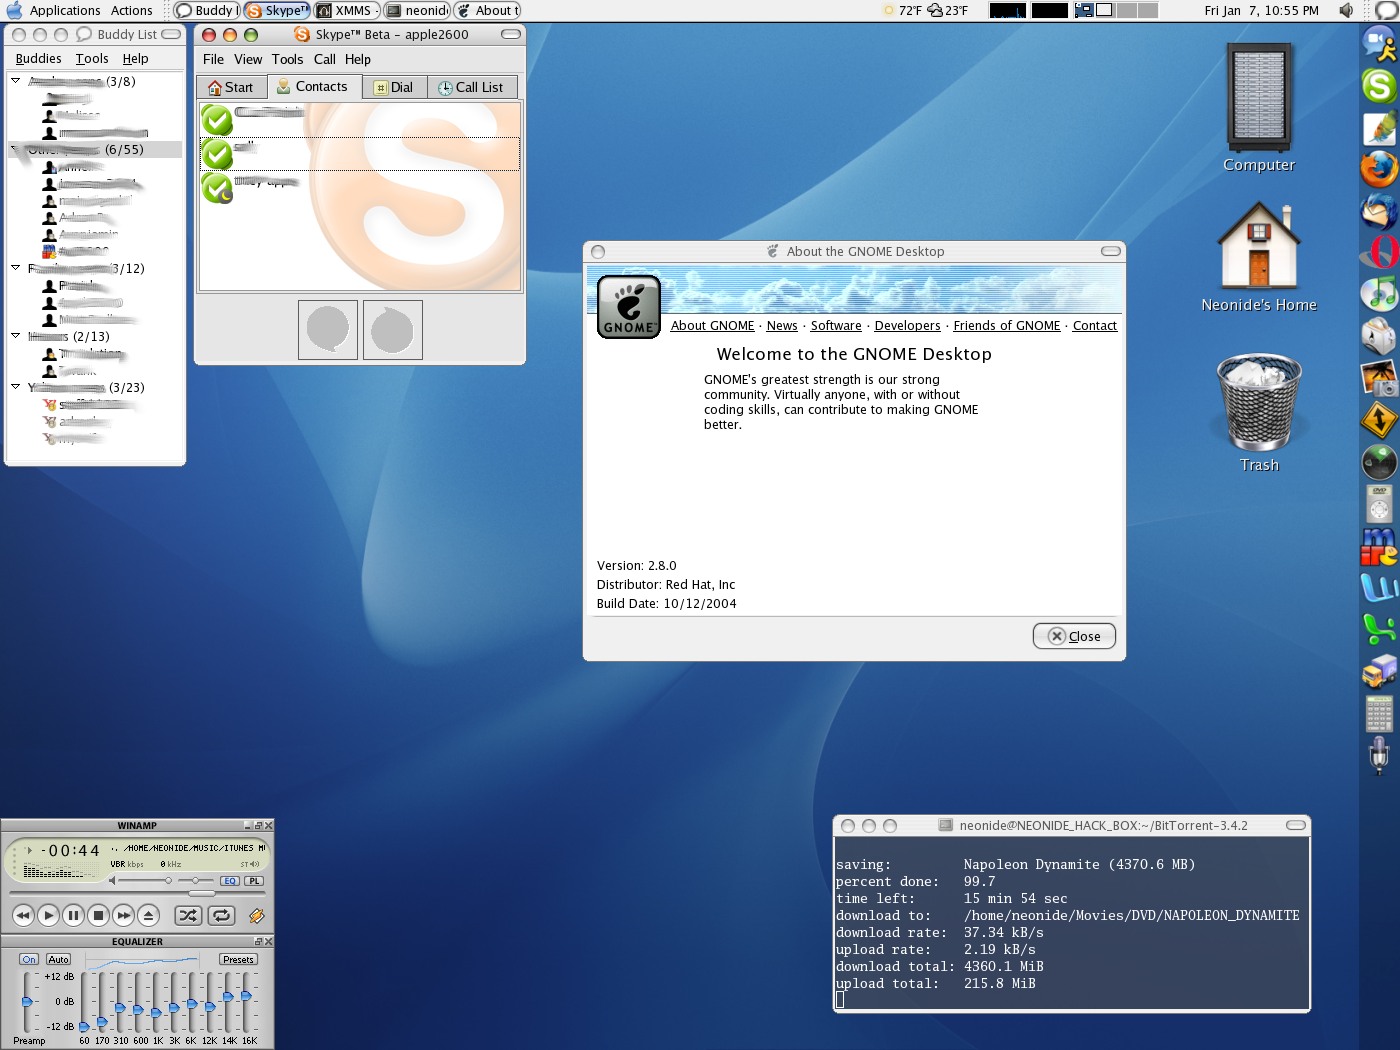Open the Friends of GNOME link

tap(1006, 326)
